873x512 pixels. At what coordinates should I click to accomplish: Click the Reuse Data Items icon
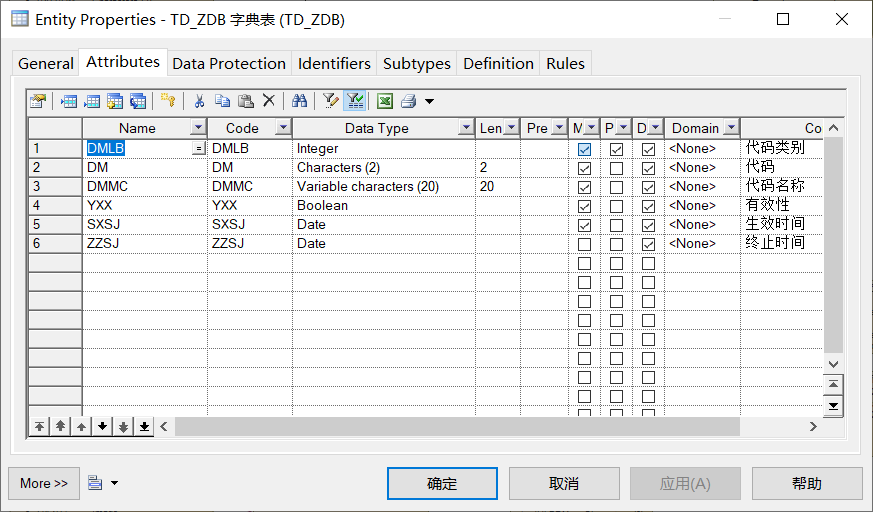[138, 101]
